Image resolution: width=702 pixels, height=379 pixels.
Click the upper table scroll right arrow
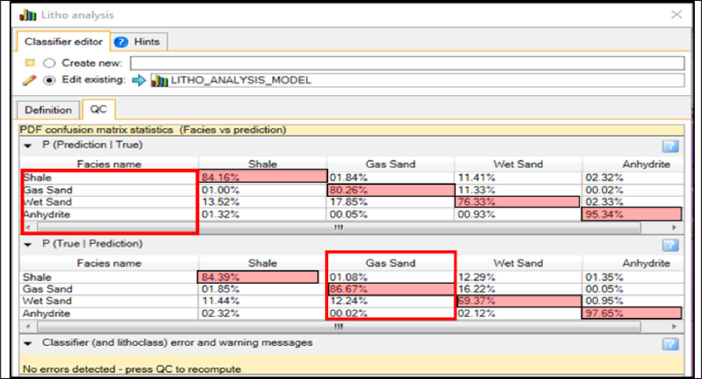[x=674, y=228]
